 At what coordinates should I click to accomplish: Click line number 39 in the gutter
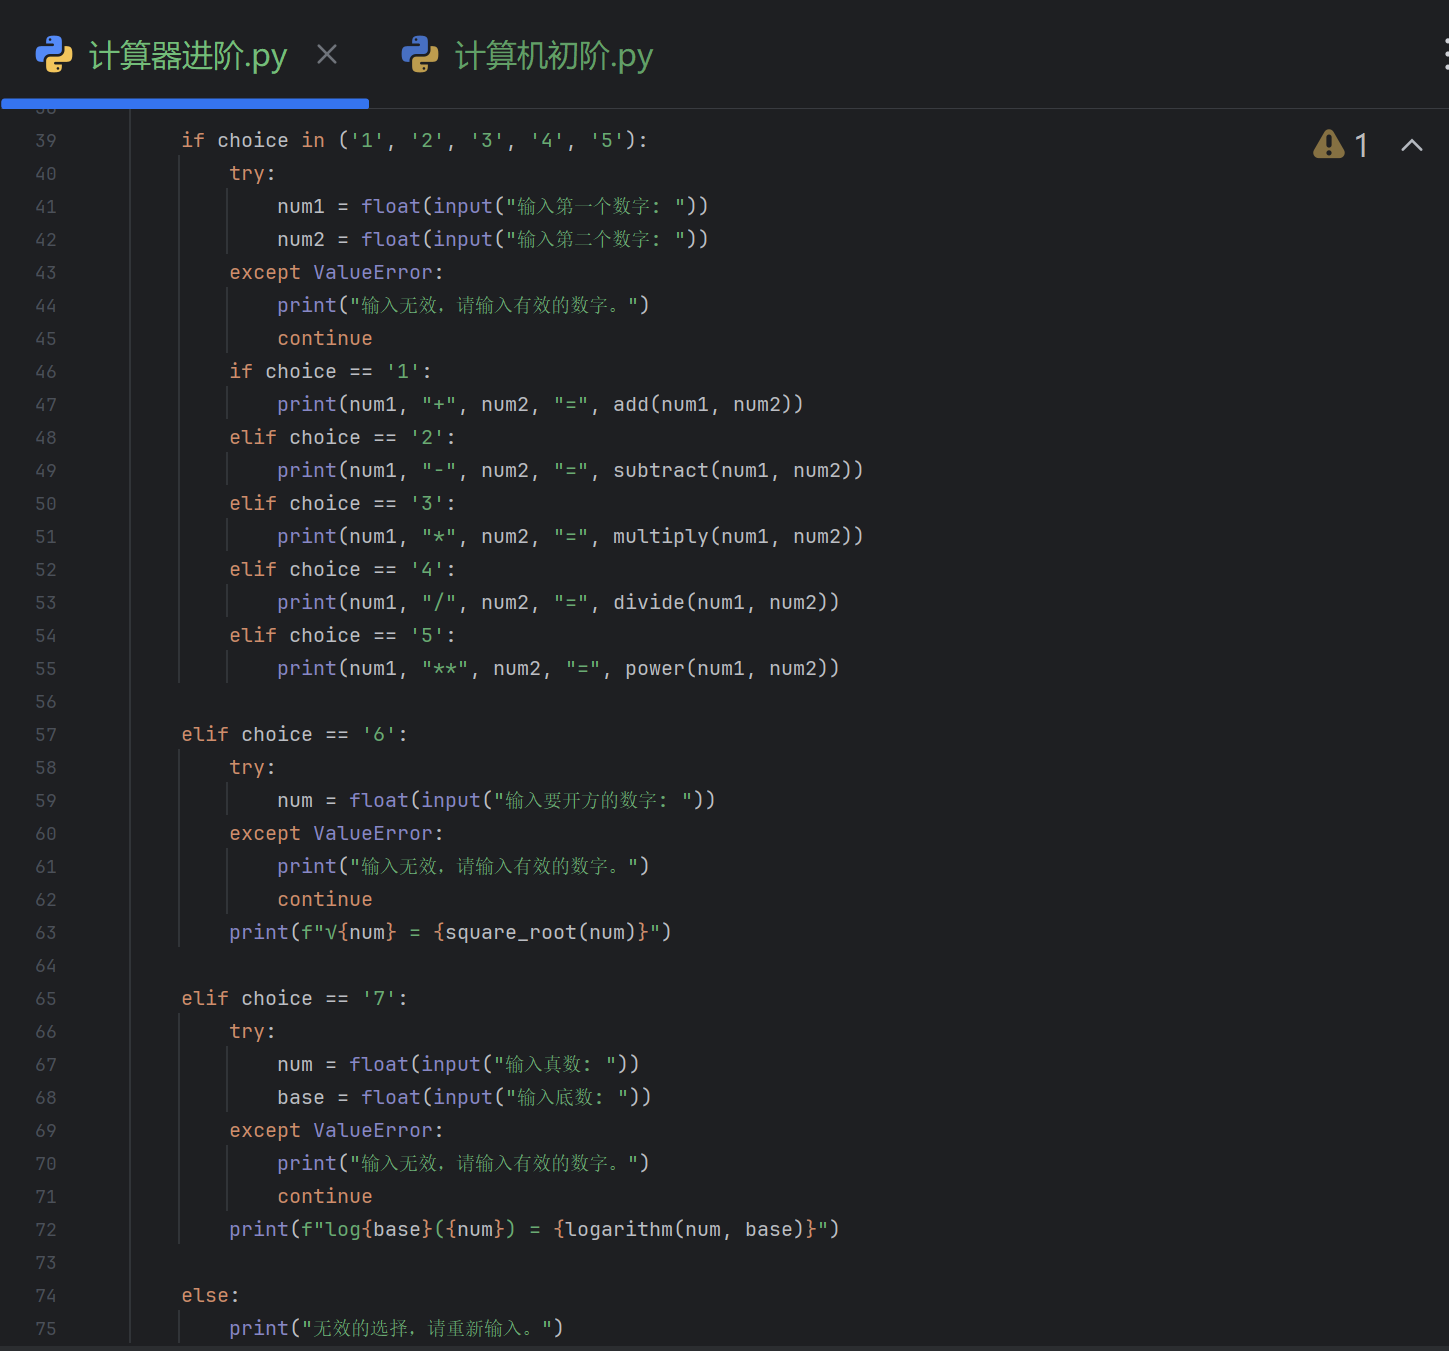(46, 141)
